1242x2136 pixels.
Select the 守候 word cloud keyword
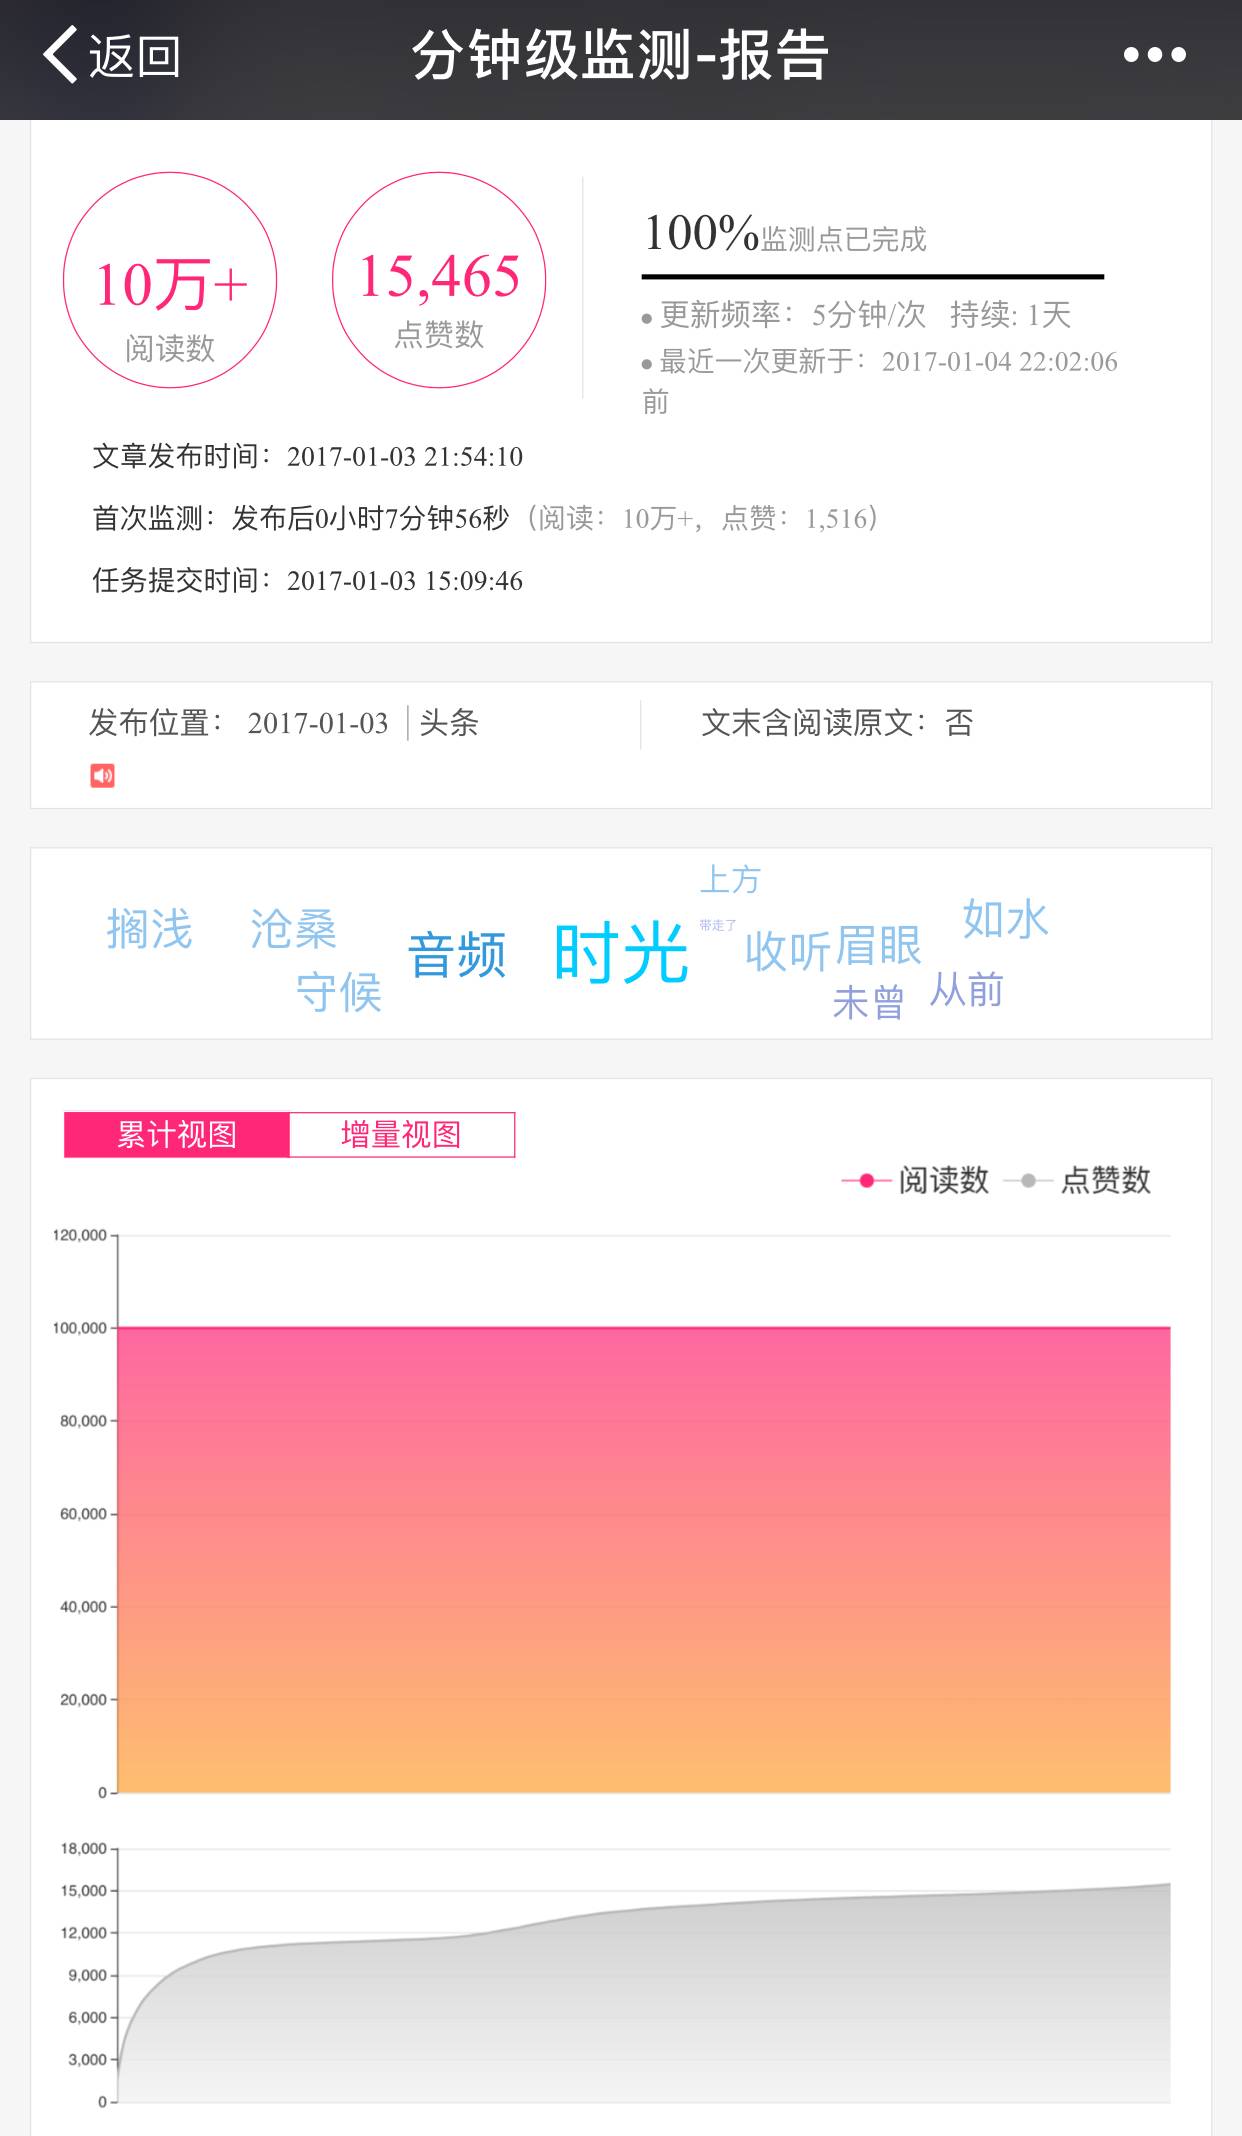[339, 992]
